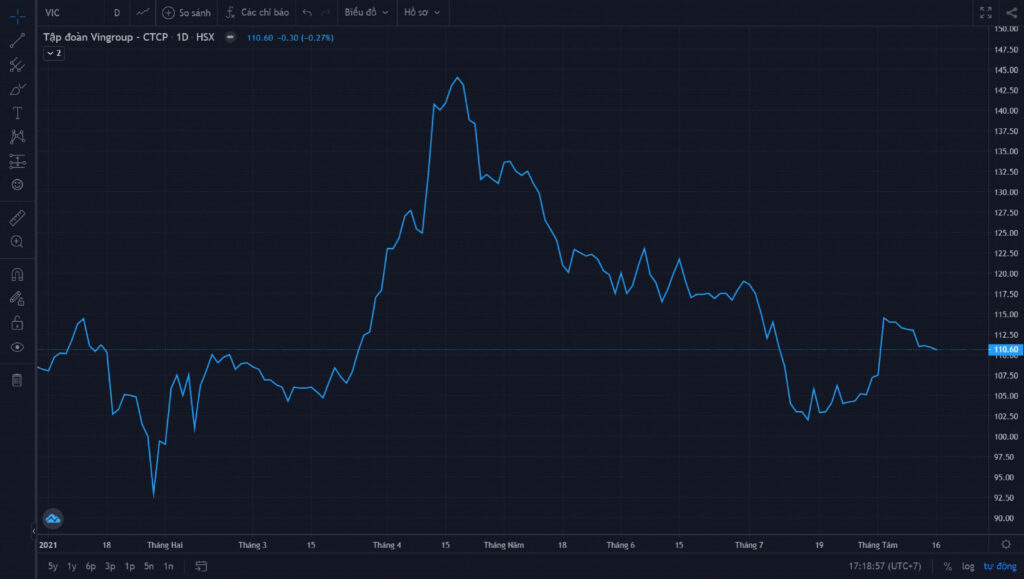Collapse the left drawing toolbar arrow

point(33,531)
